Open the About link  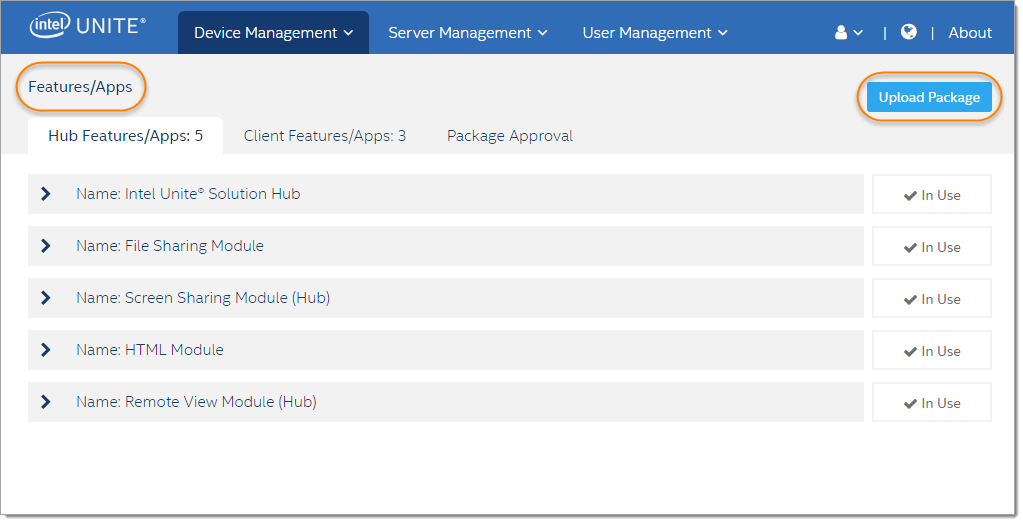[x=970, y=33]
